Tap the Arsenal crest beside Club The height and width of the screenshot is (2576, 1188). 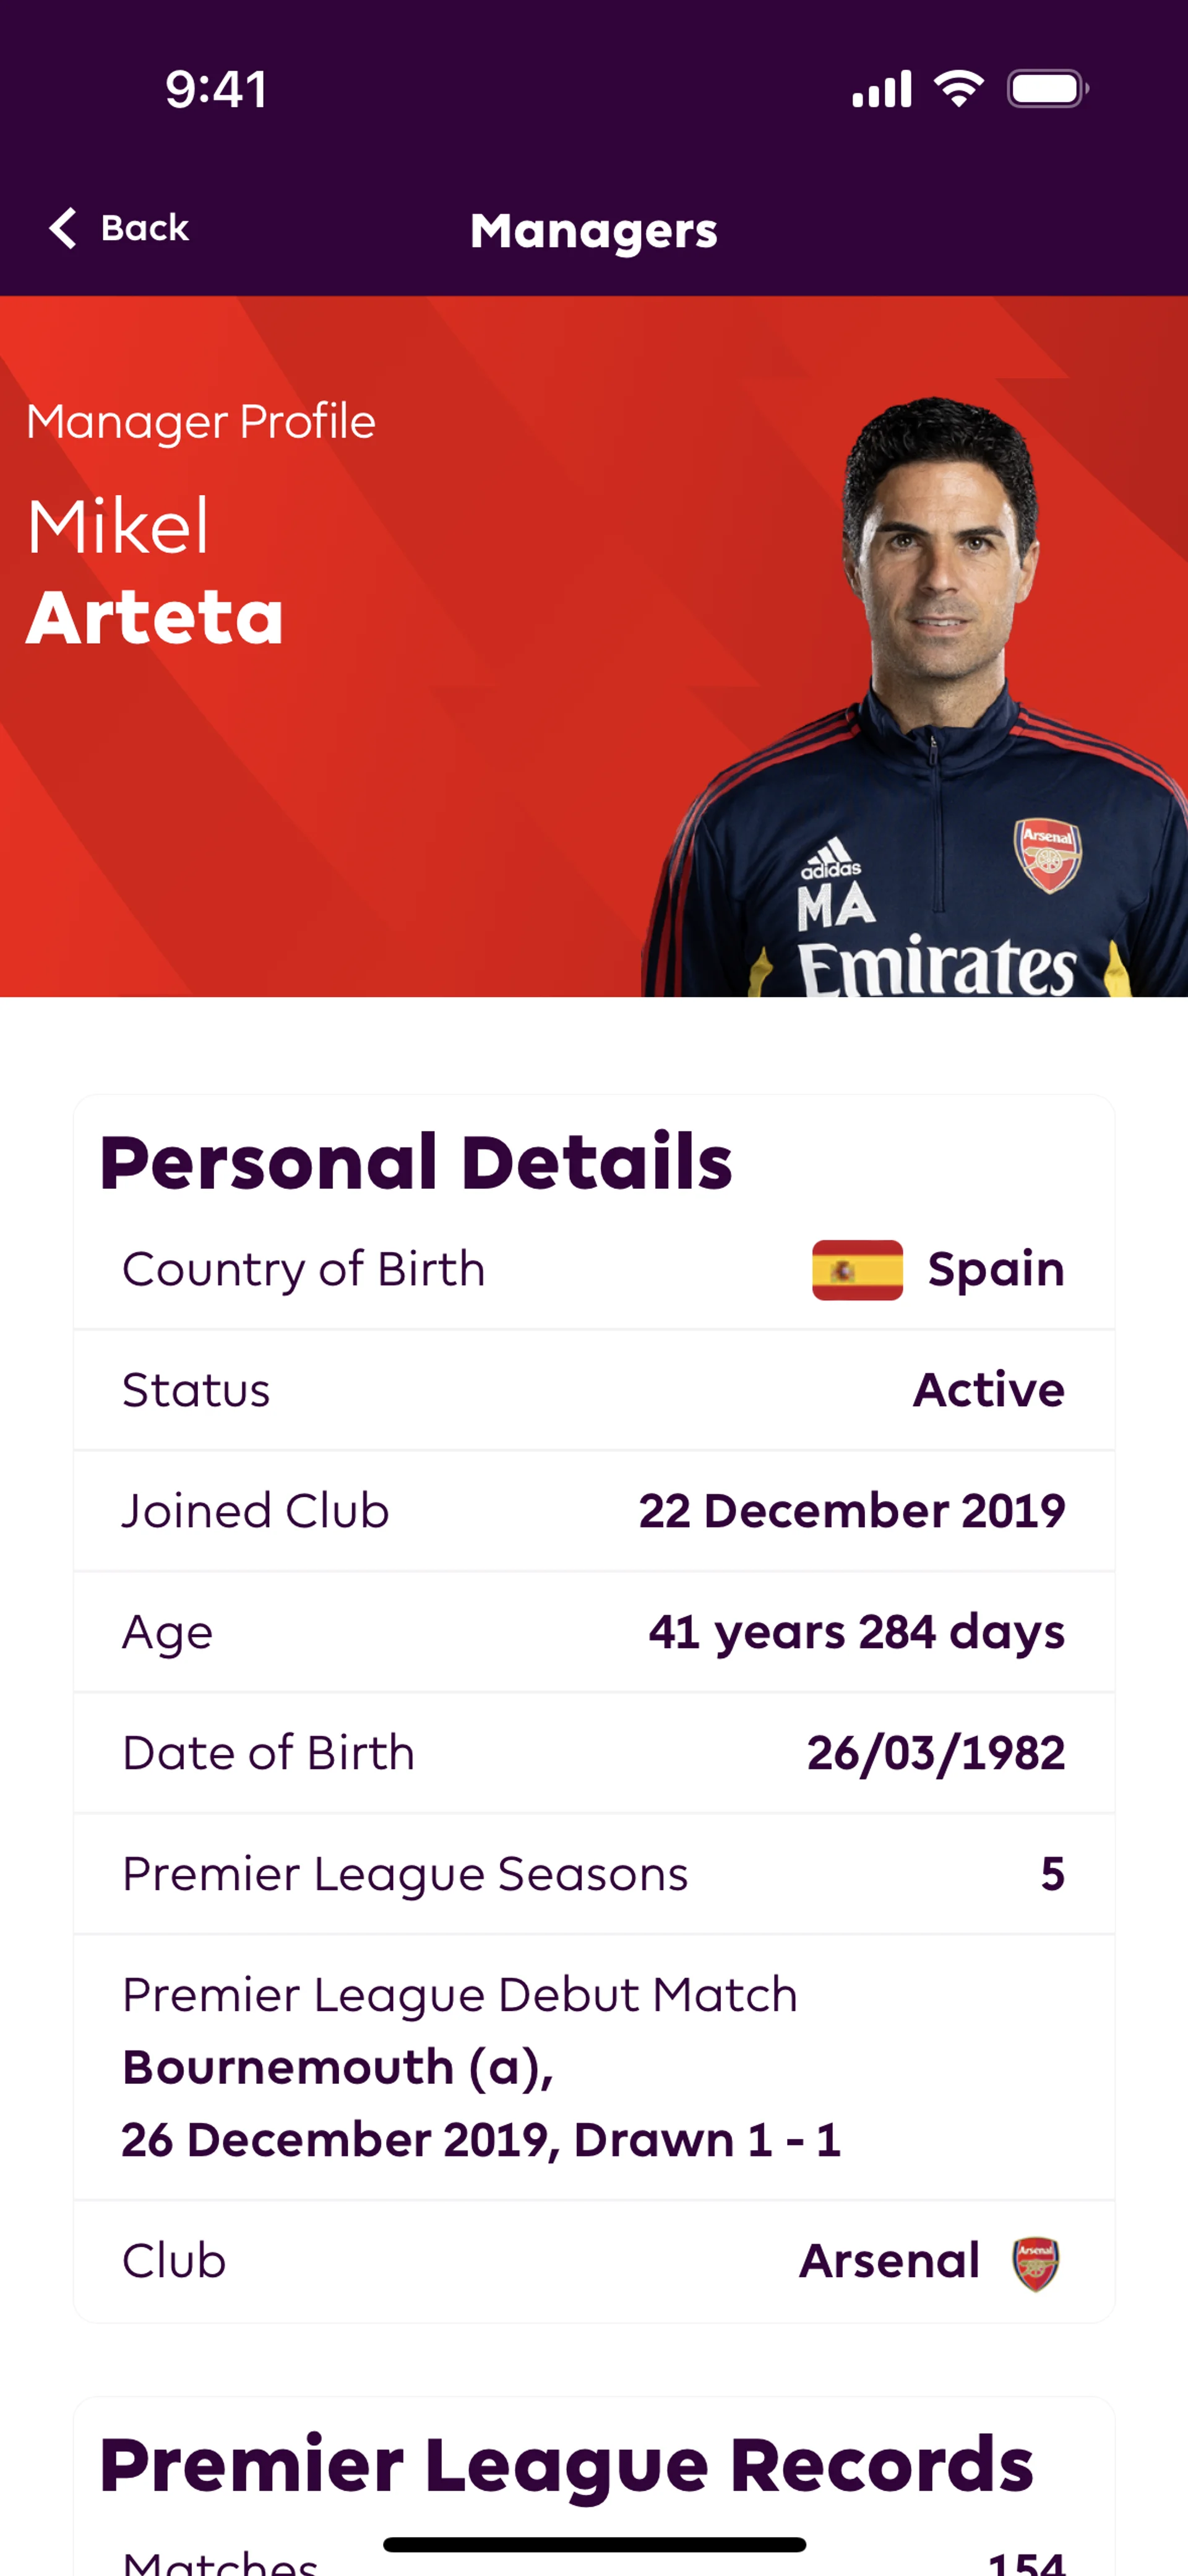pos(1035,2263)
